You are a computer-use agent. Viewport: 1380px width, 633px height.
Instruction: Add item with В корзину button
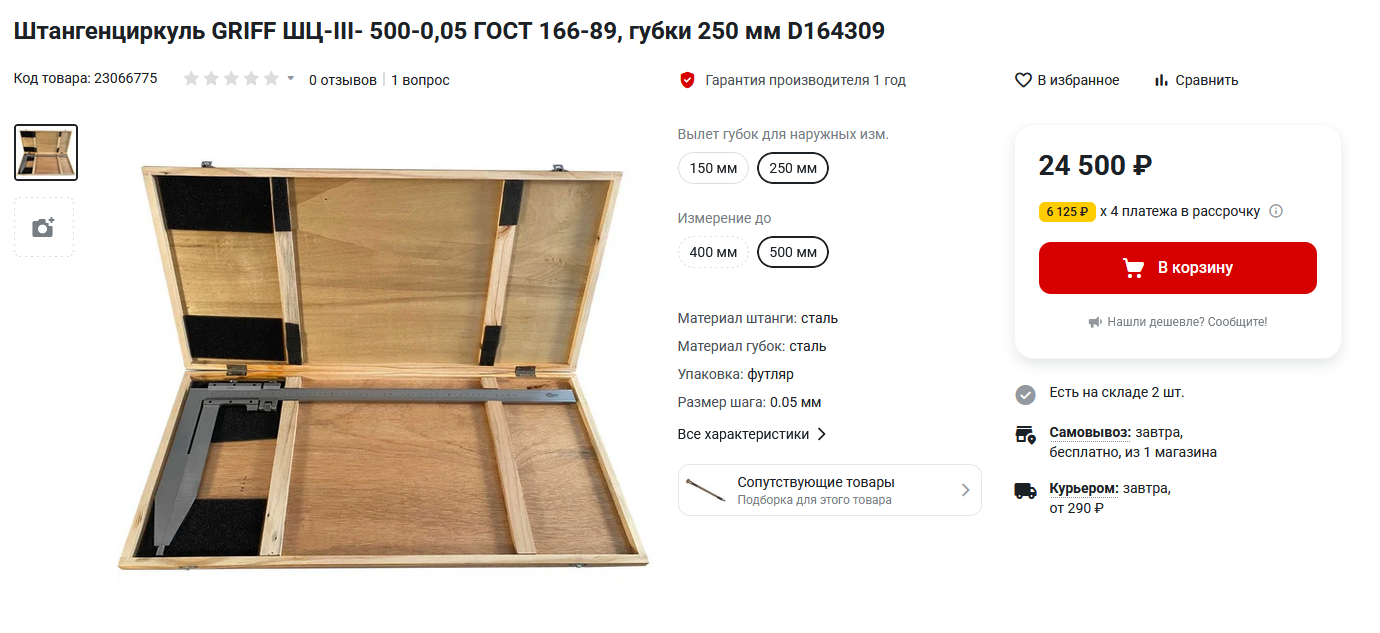(1178, 268)
